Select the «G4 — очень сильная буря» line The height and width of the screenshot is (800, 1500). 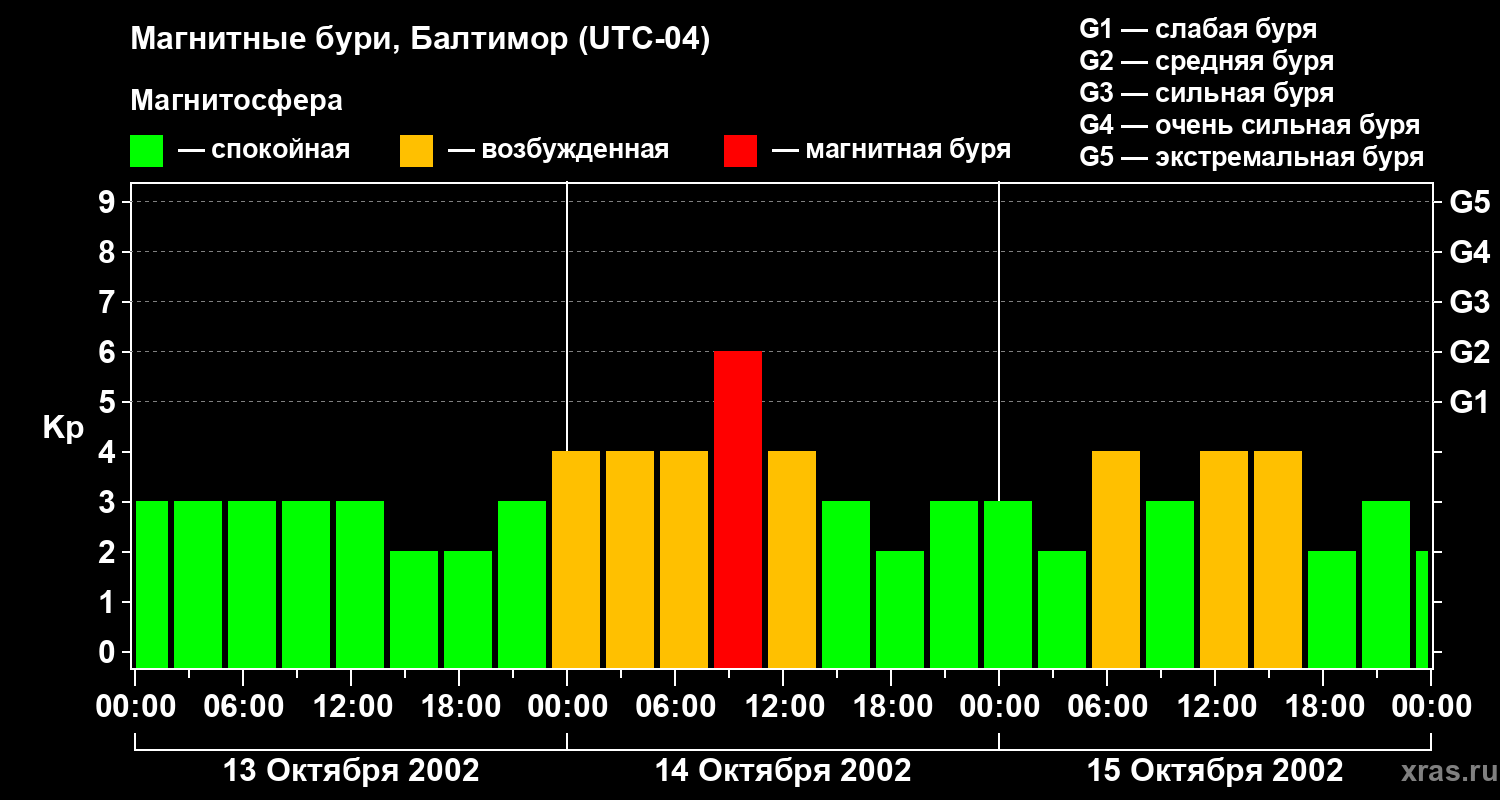(x=1250, y=125)
